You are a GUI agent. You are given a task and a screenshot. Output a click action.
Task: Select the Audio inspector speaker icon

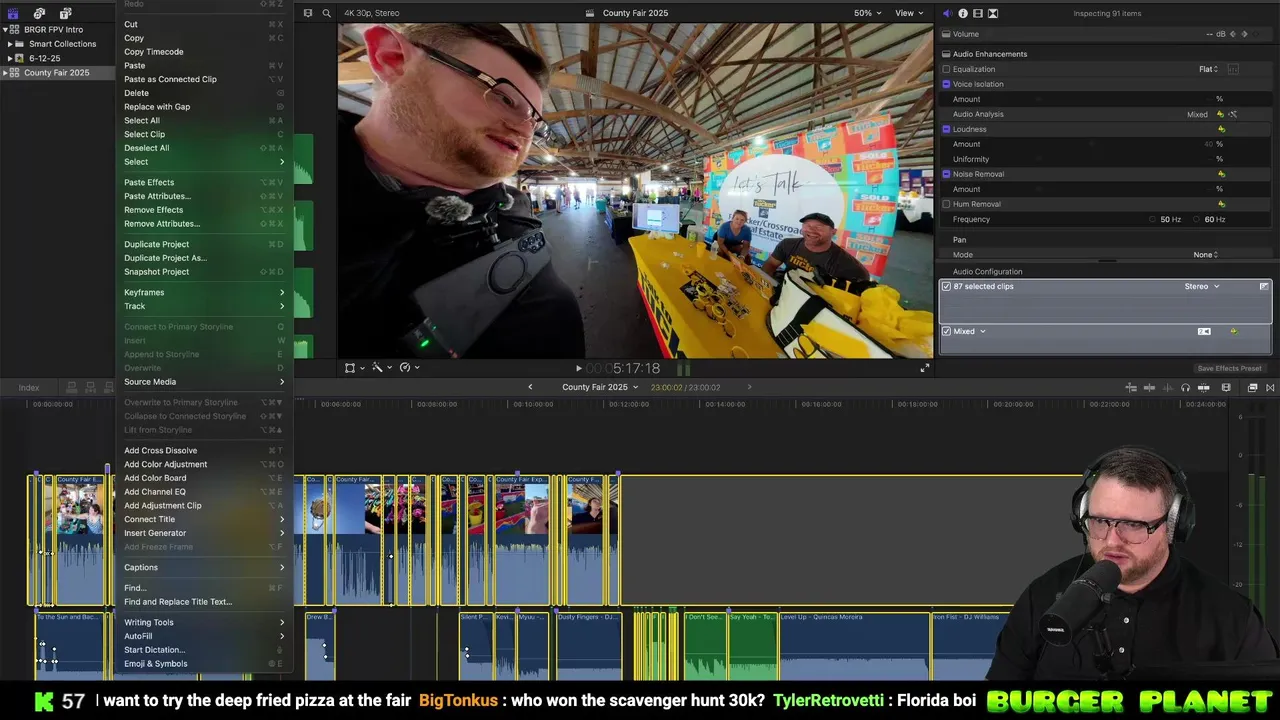(x=947, y=13)
